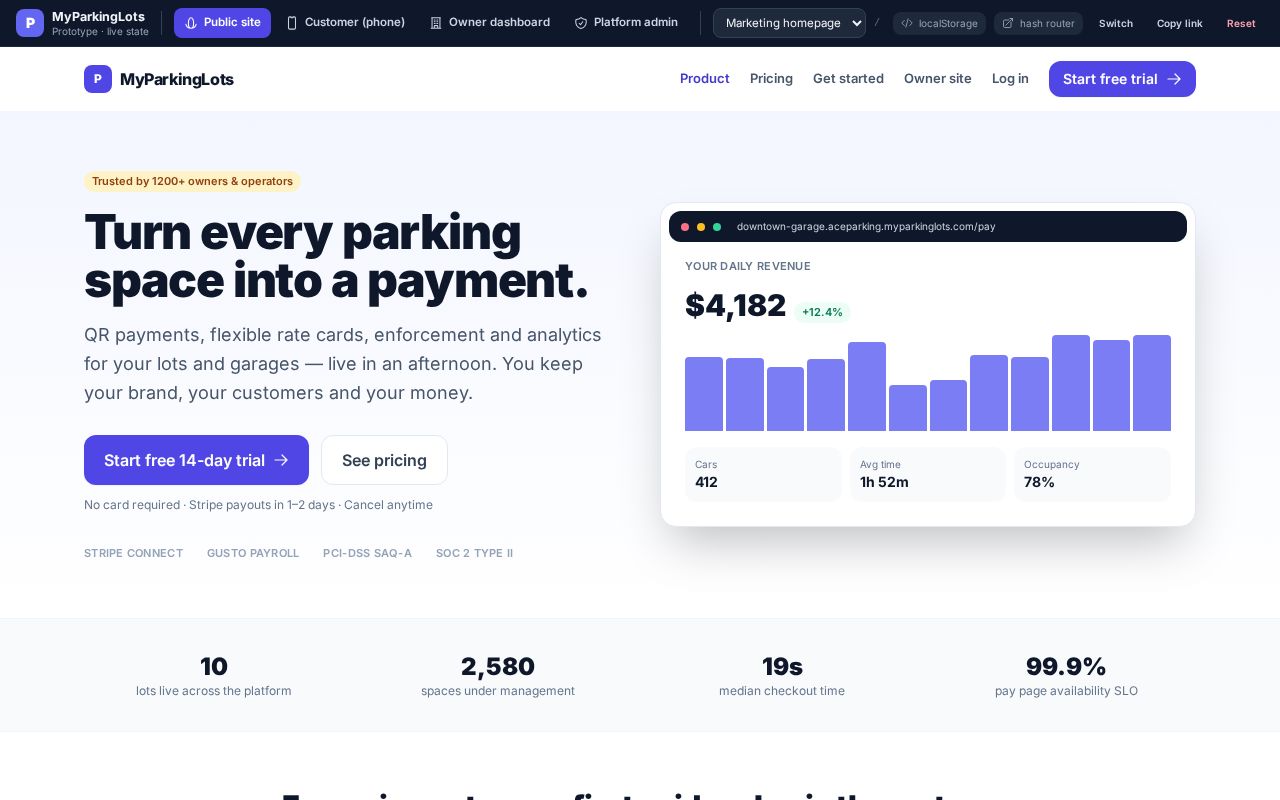Open the Product nav link
The height and width of the screenshot is (800, 1280).
pos(705,79)
